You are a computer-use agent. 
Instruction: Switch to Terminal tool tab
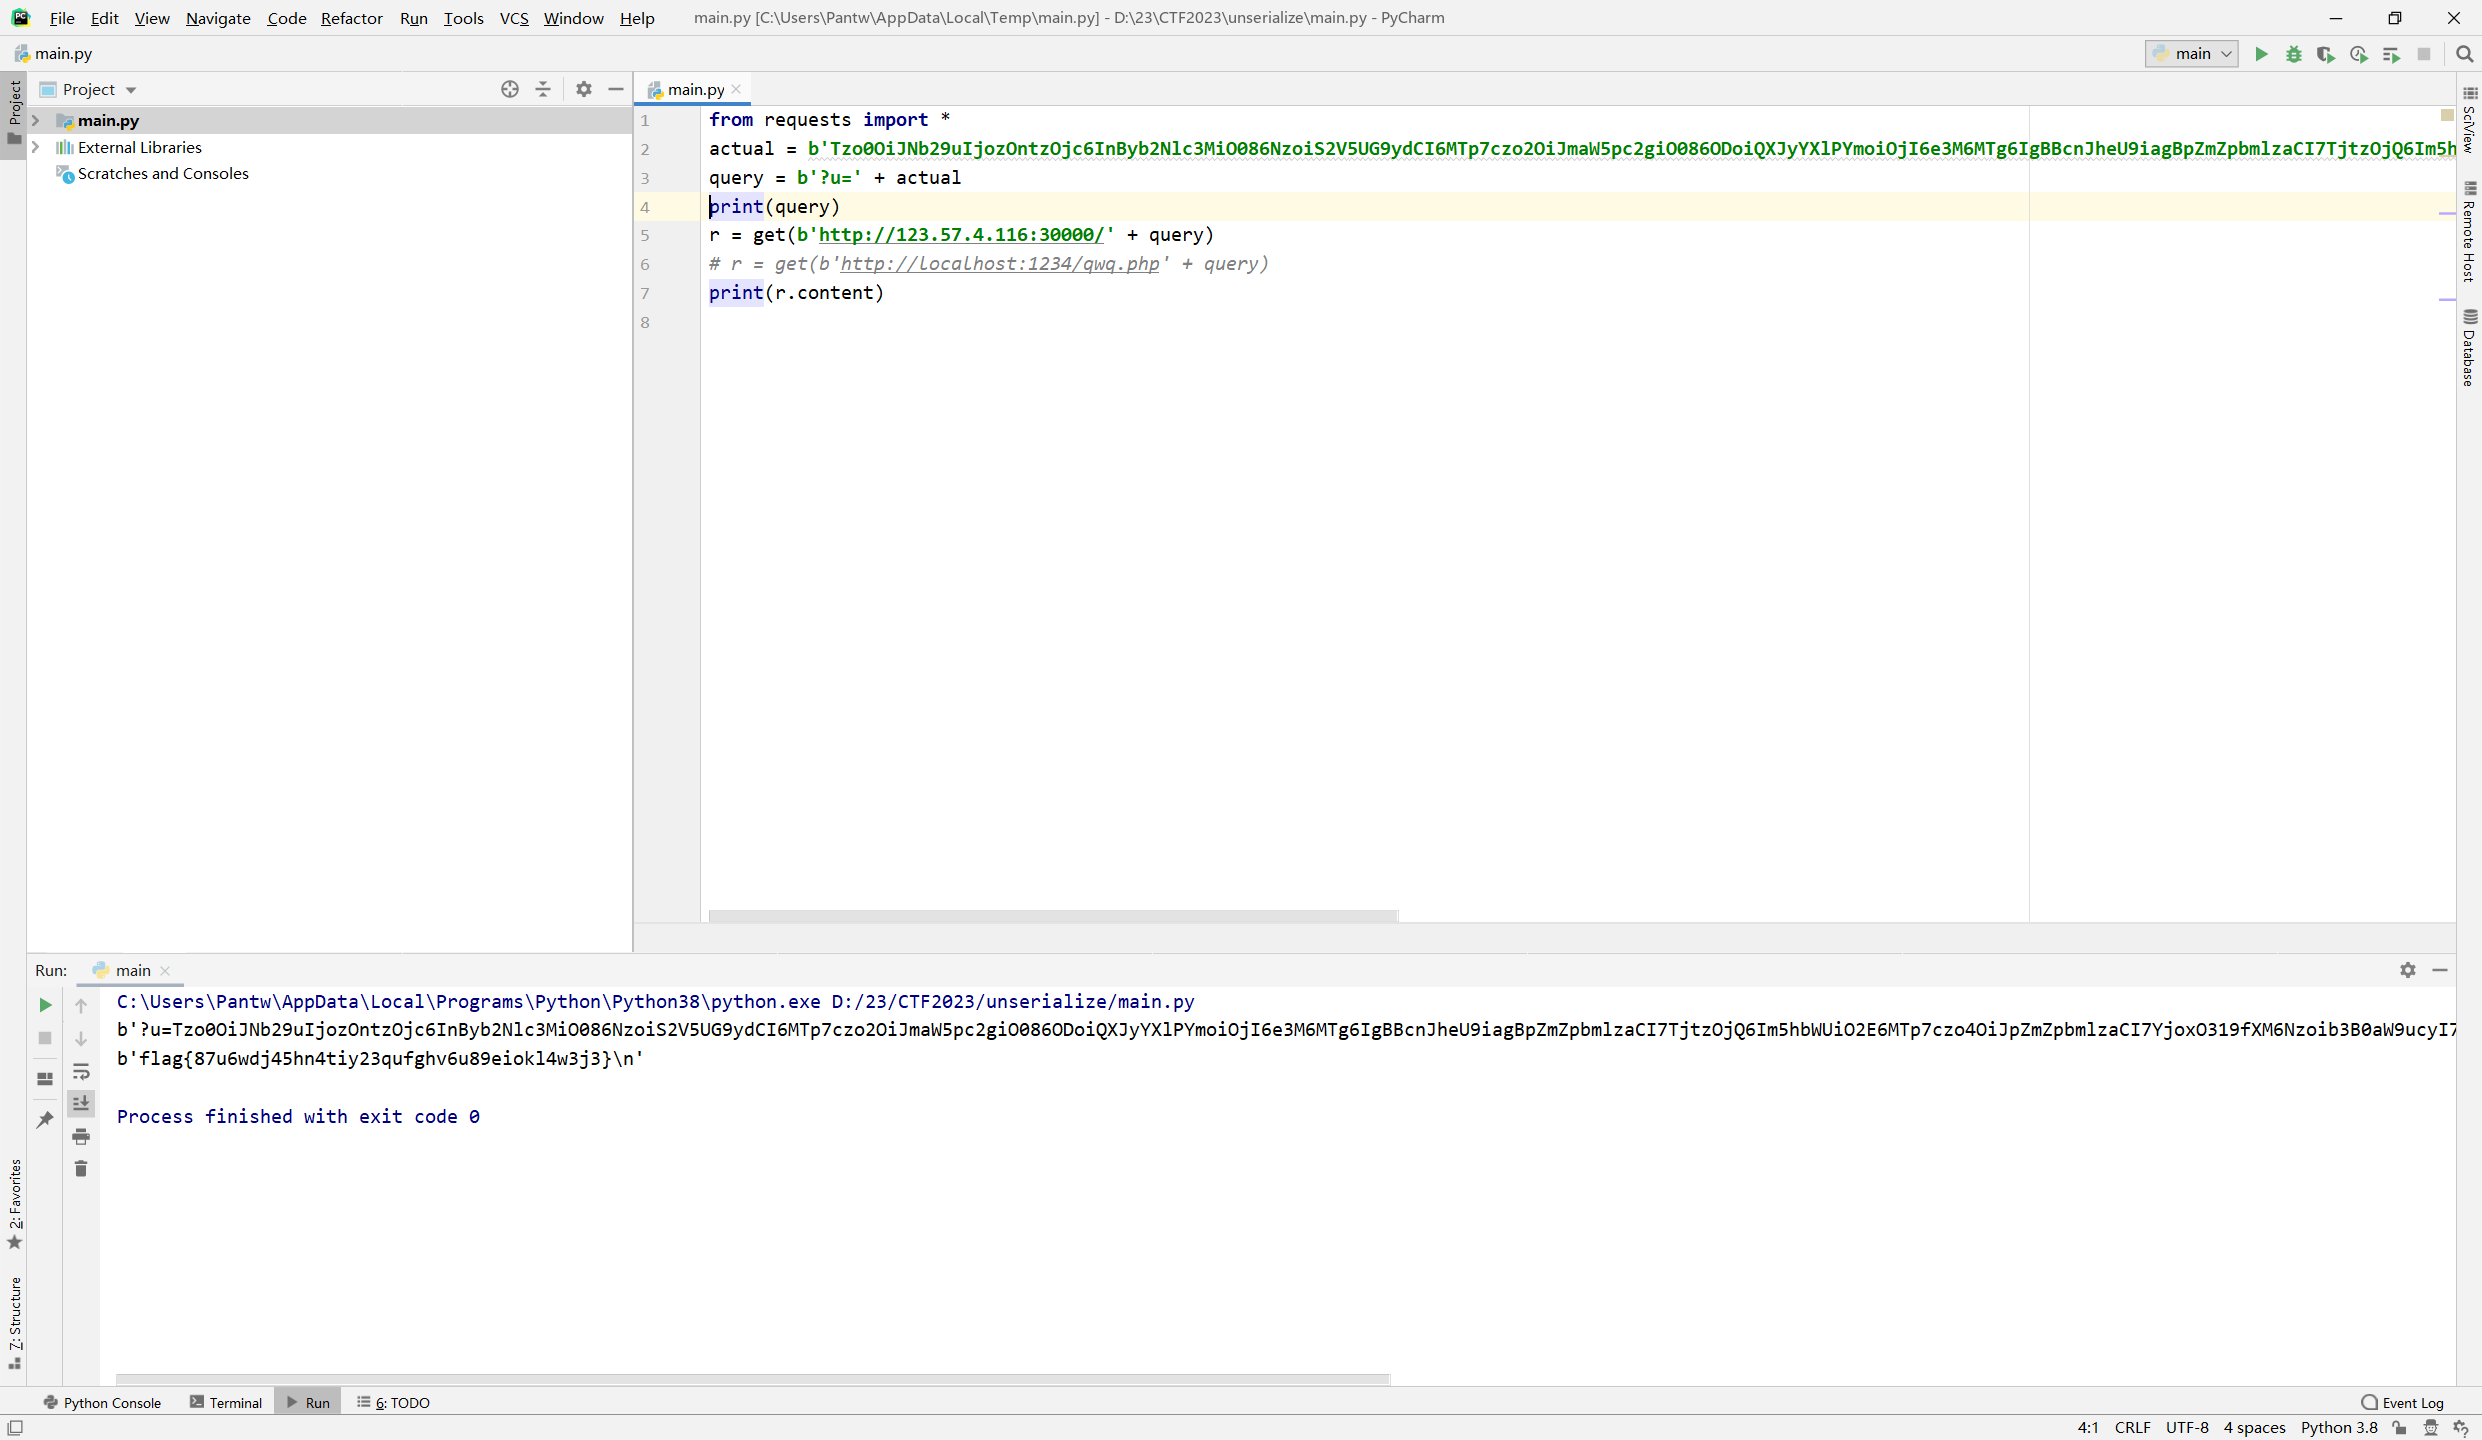click(226, 1402)
